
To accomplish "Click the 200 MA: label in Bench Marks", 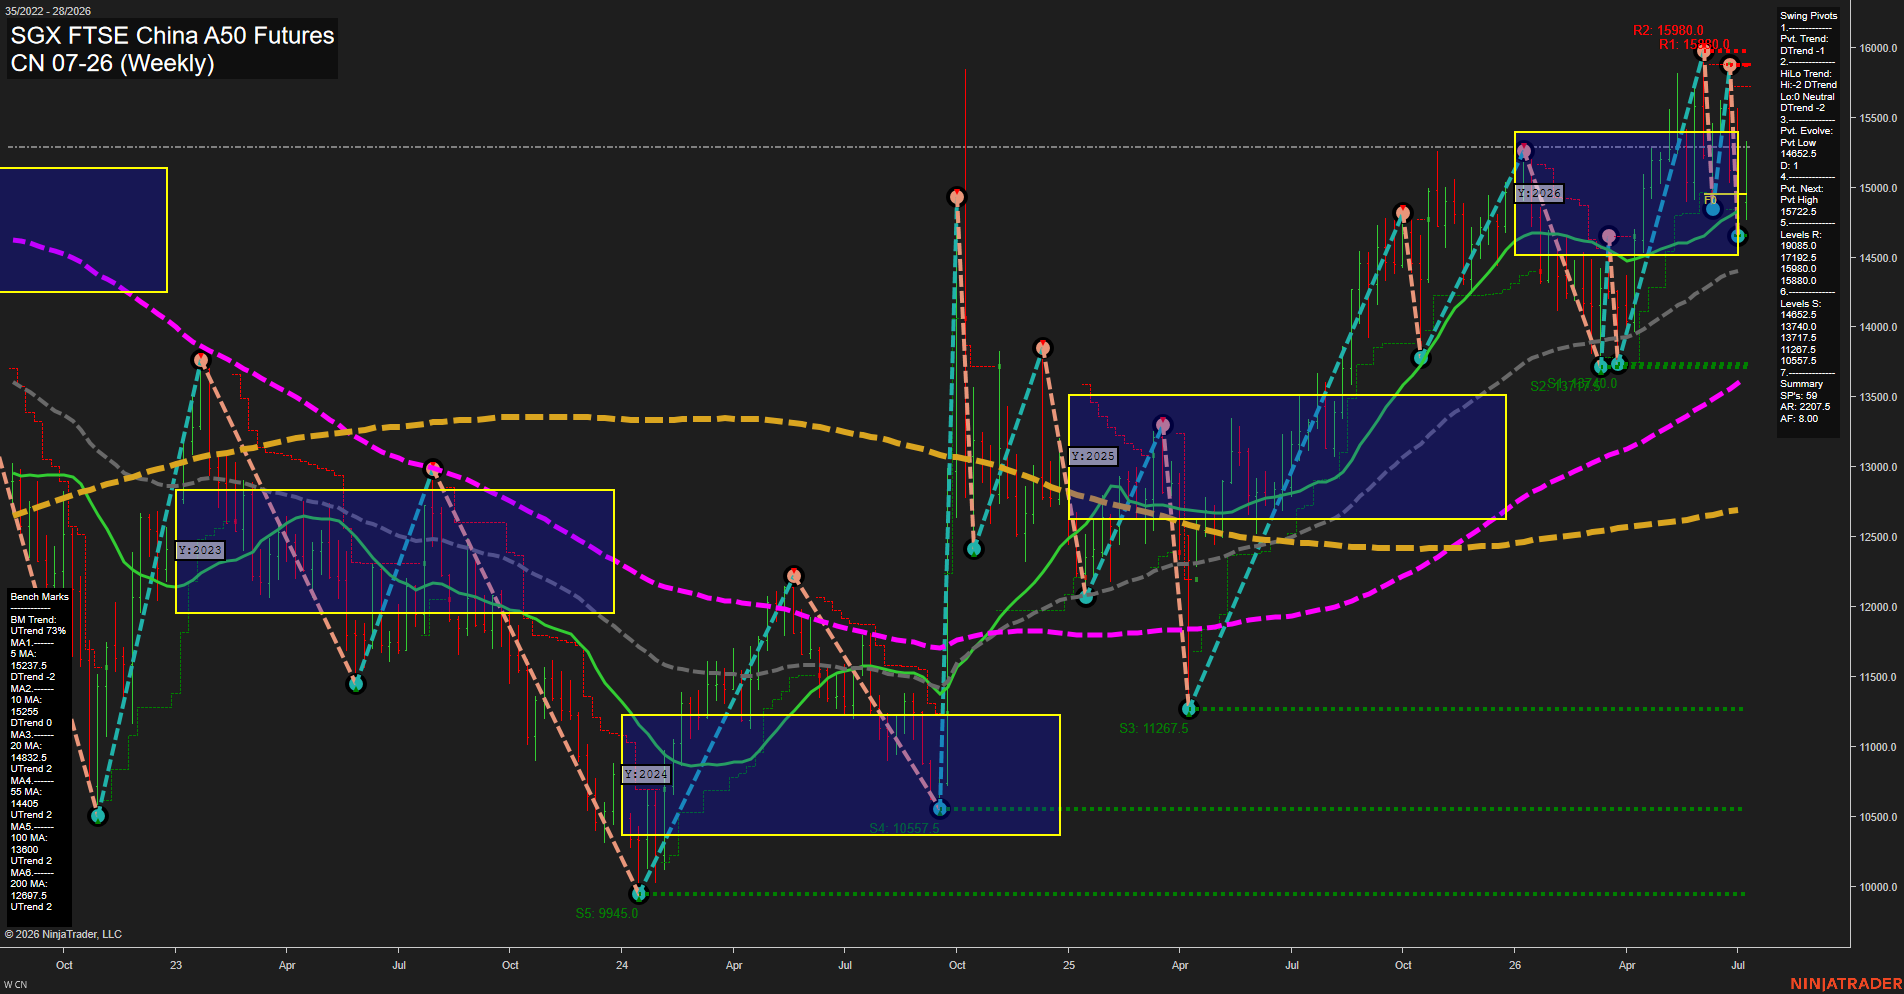I will [28, 884].
